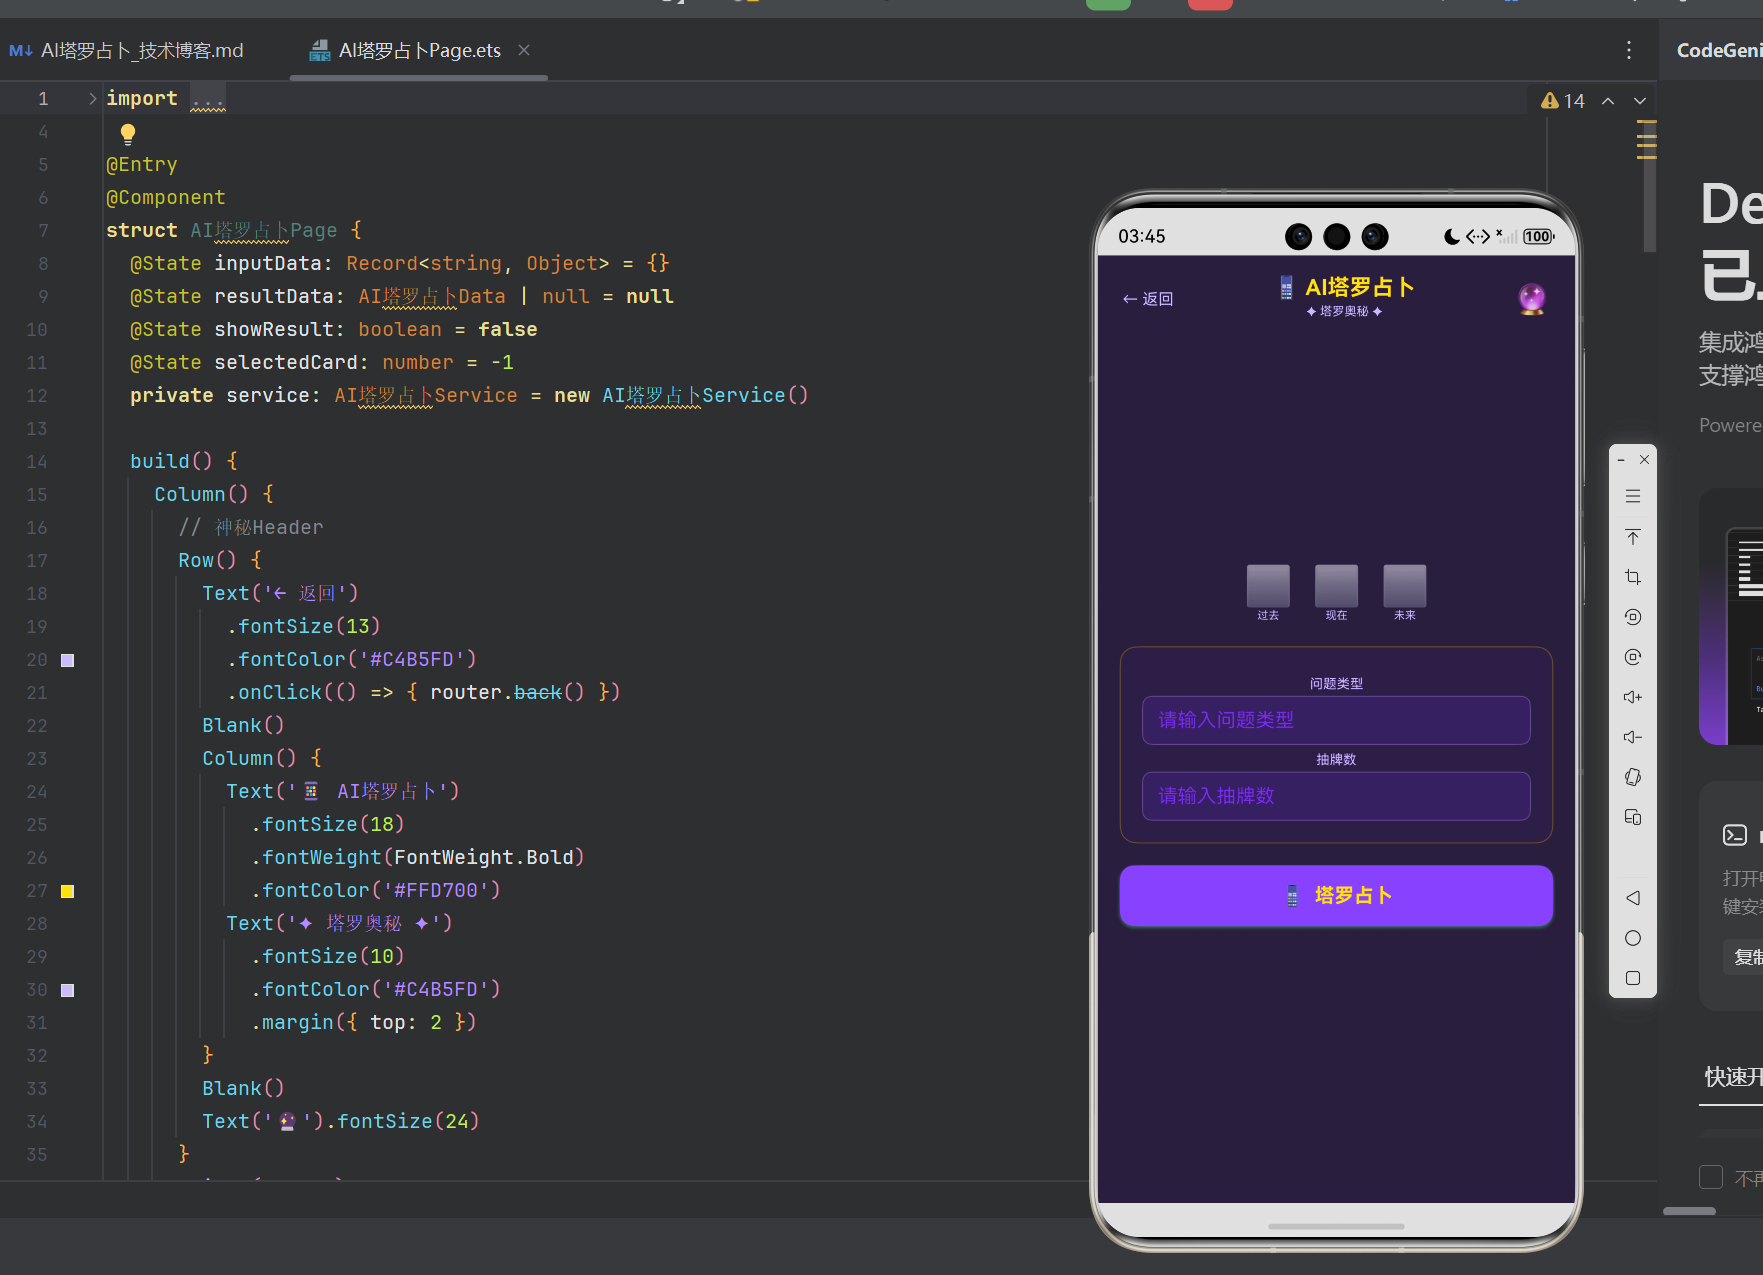Raise emulator volume with speaker-plus icon
This screenshot has height=1275, width=1763.
[x=1633, y=697]
